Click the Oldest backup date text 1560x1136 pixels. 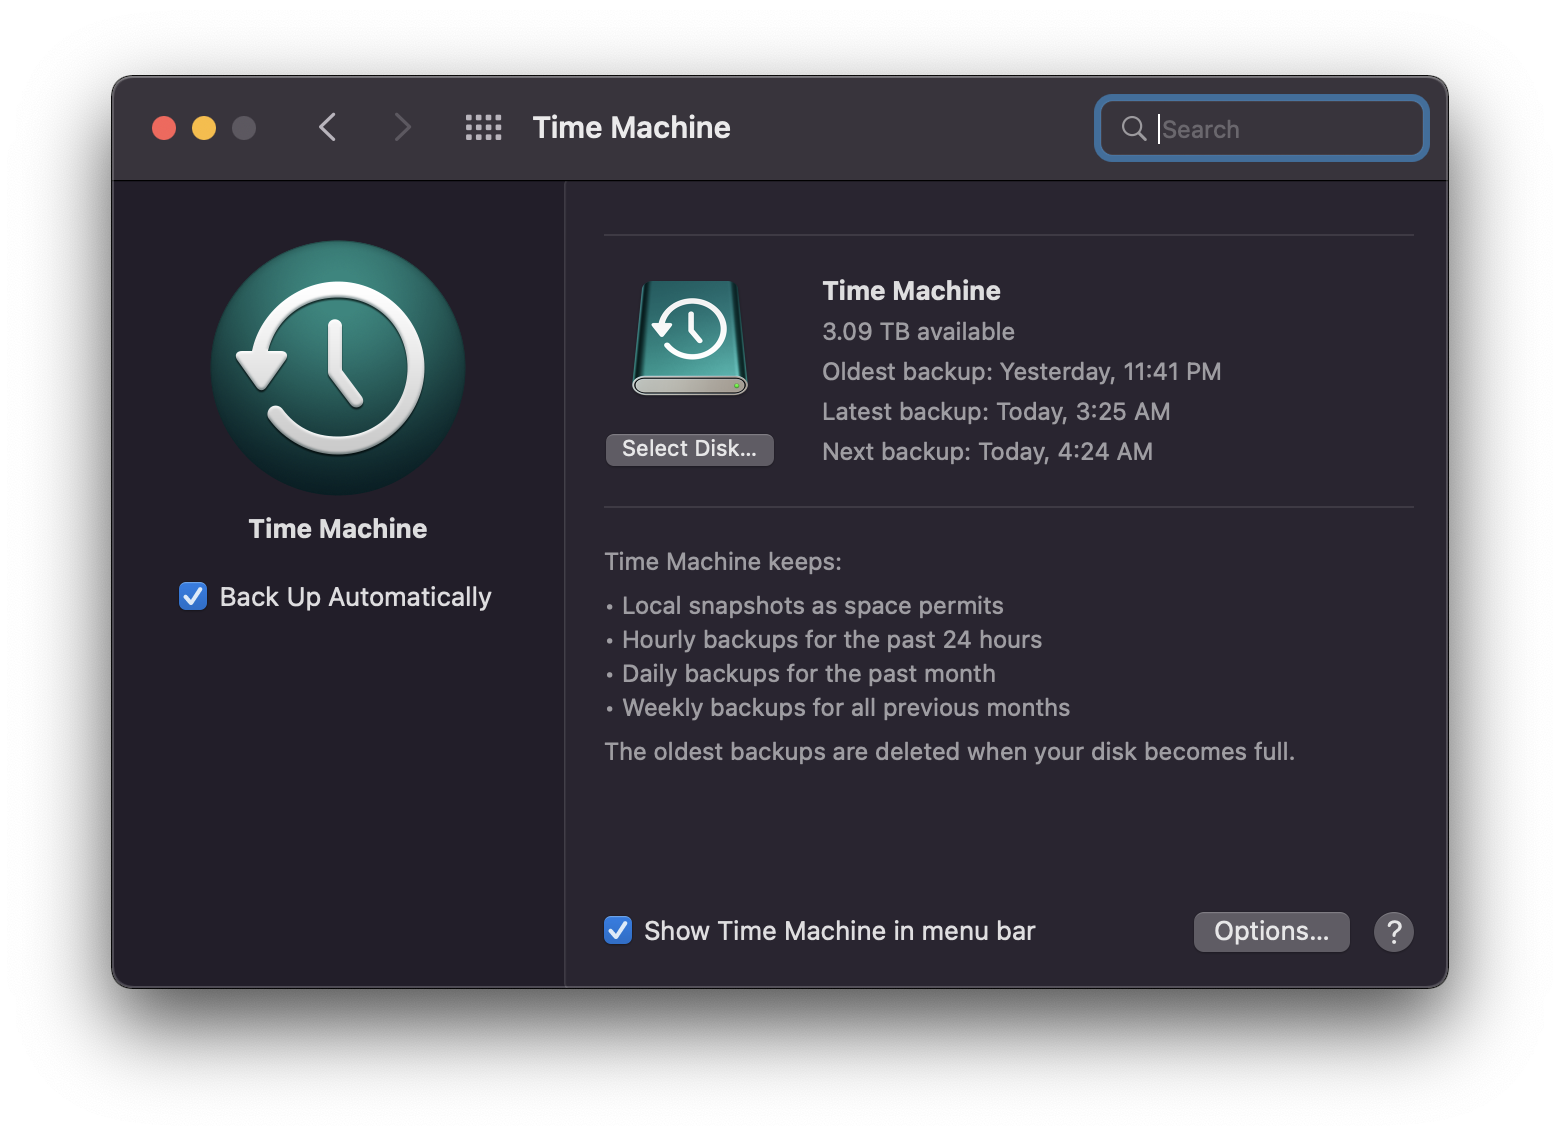point(1021,372)
